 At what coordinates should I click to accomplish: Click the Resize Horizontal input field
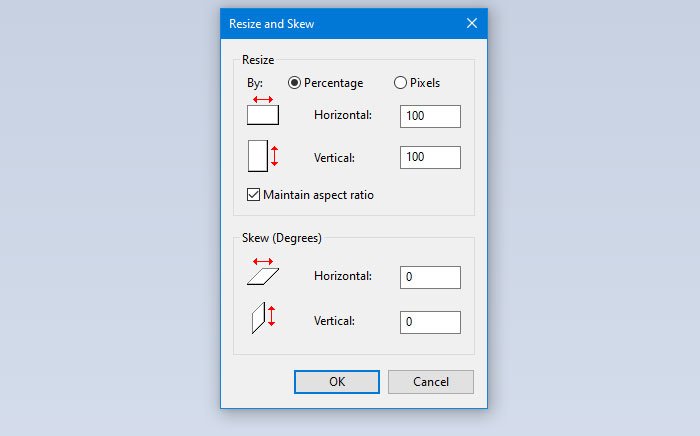pos(430,116)
